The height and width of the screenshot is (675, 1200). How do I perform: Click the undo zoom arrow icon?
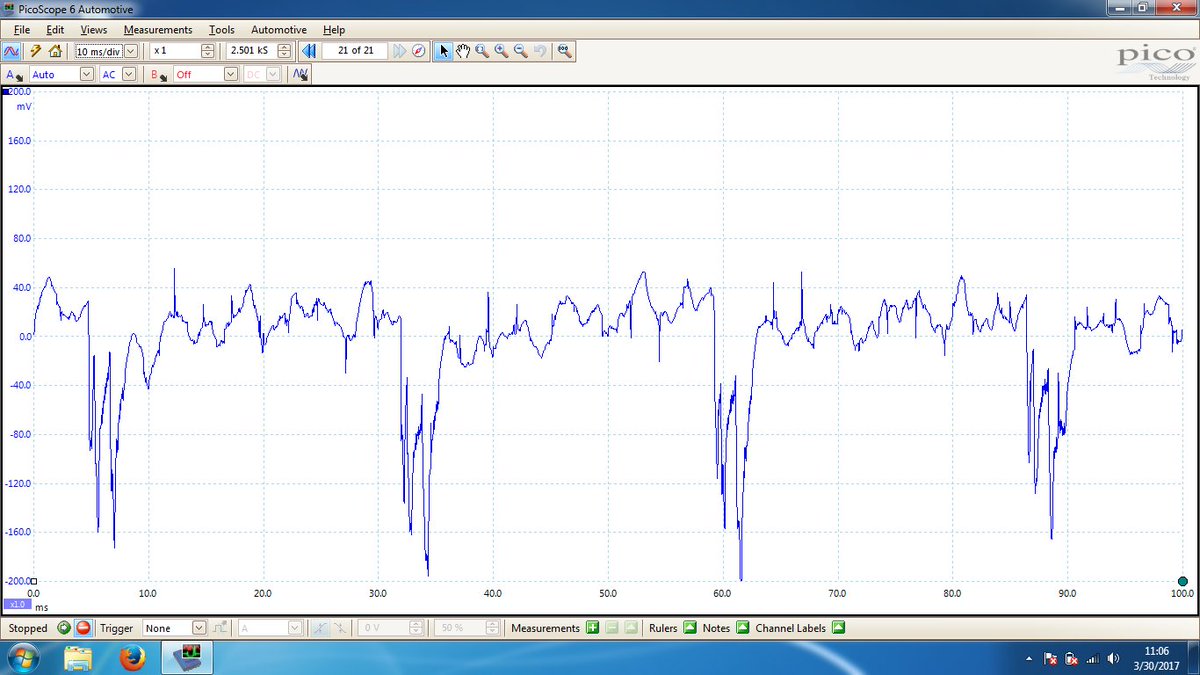click(540, 51)
